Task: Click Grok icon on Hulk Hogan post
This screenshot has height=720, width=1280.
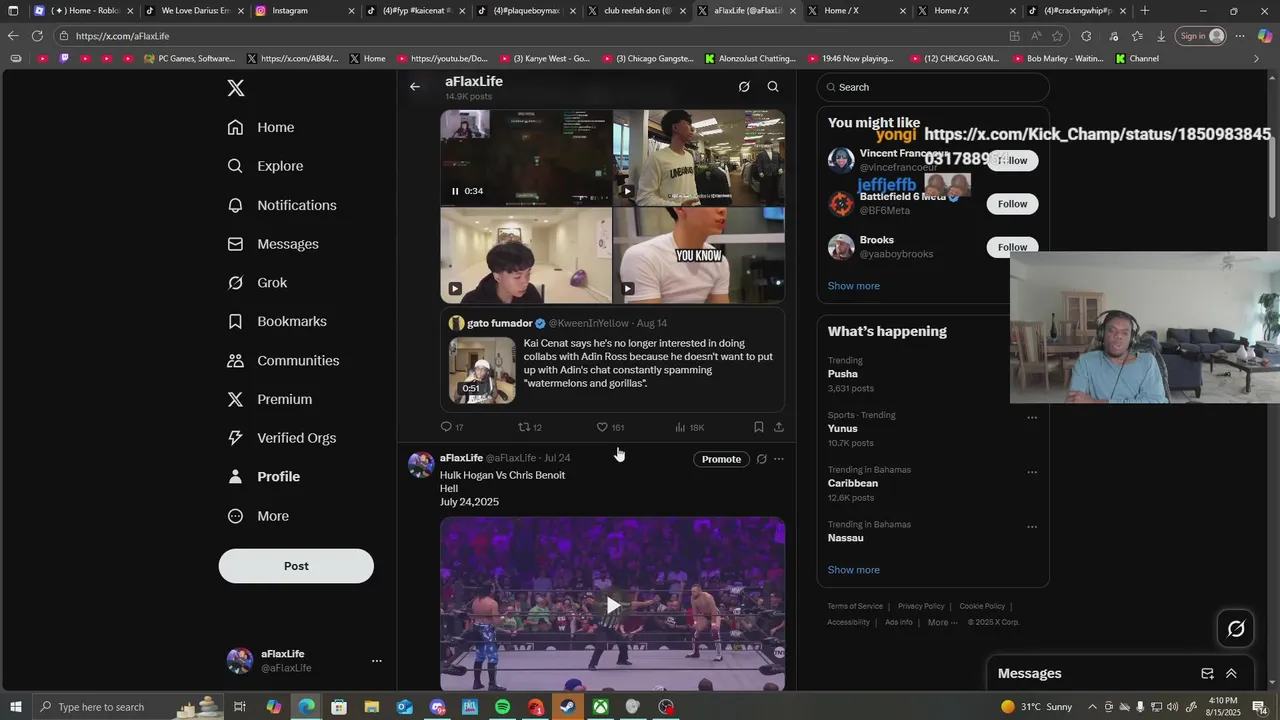Action: [761, 459]
